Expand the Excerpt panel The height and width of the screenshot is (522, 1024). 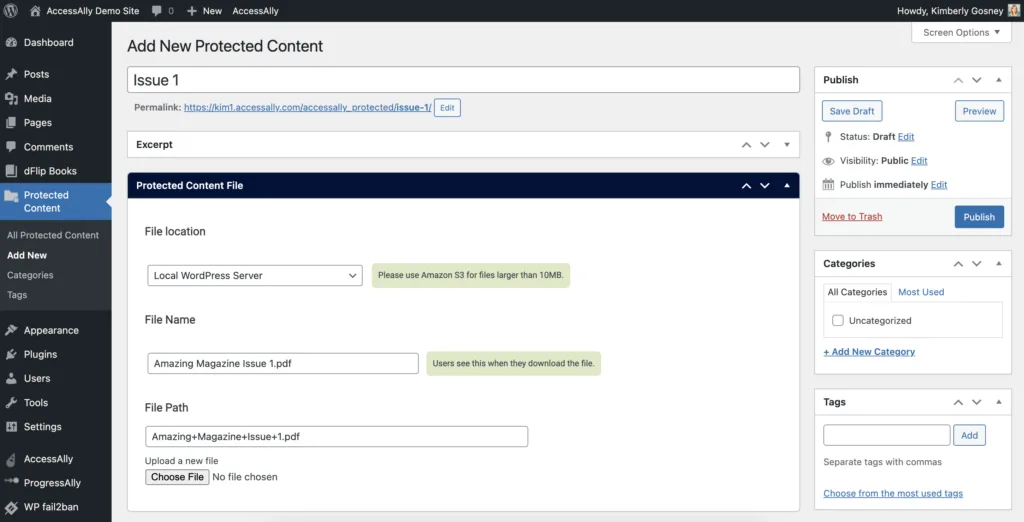787,145
